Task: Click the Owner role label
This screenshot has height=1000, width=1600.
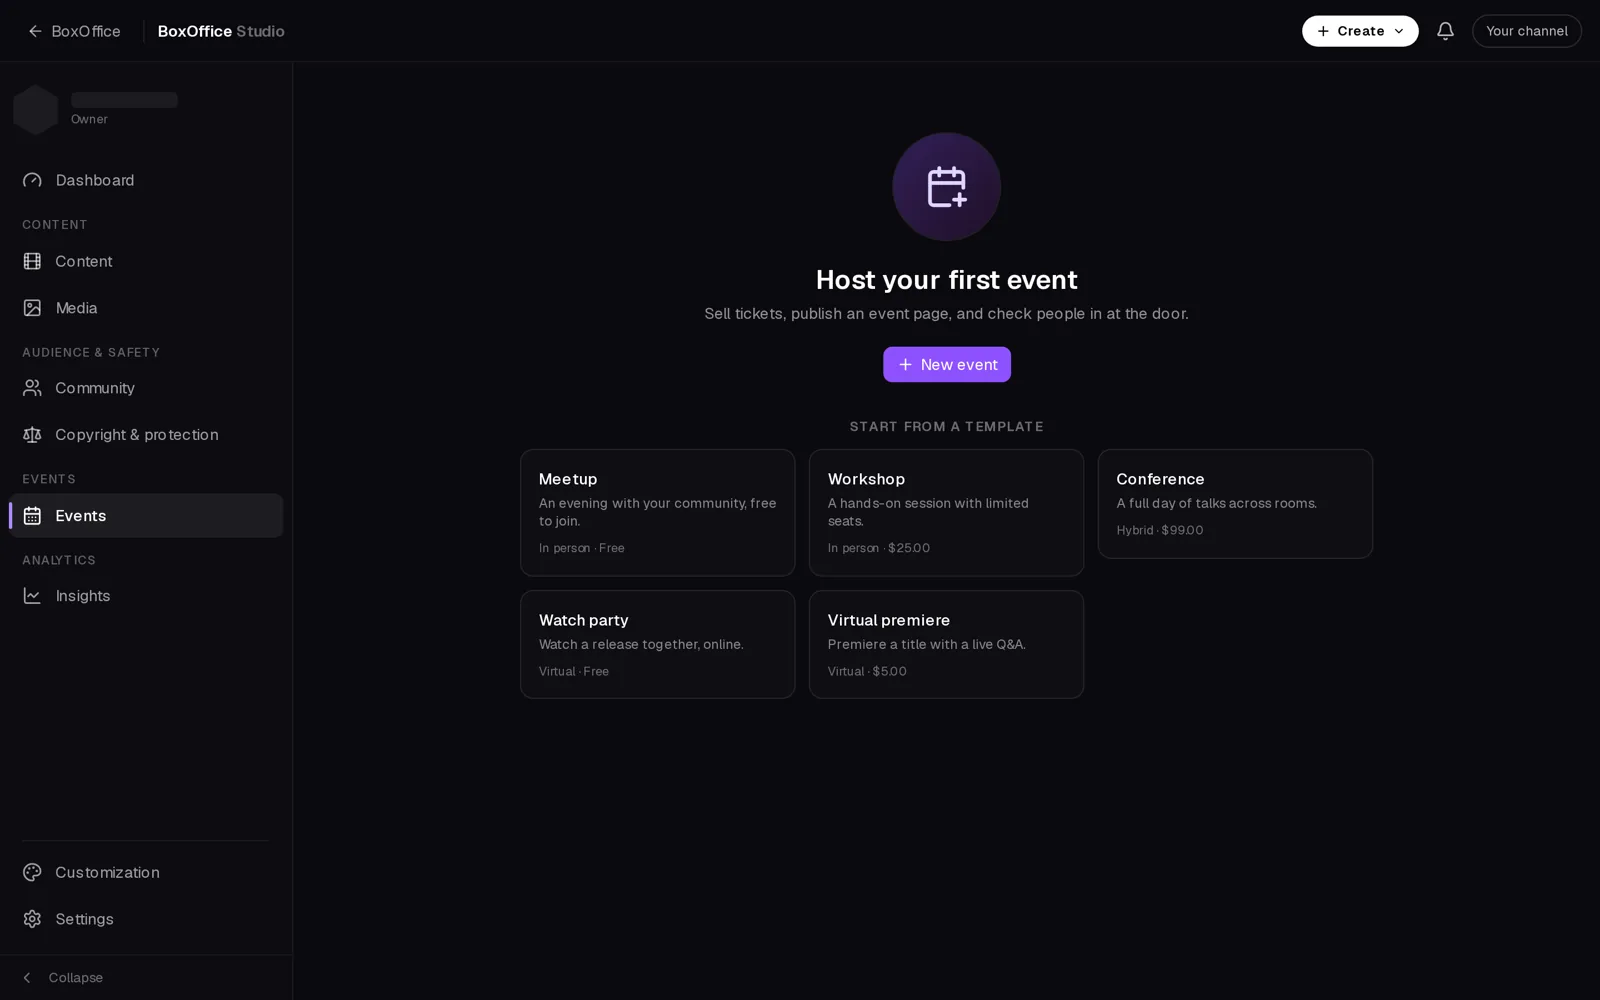Action: (x=89, y=119)
